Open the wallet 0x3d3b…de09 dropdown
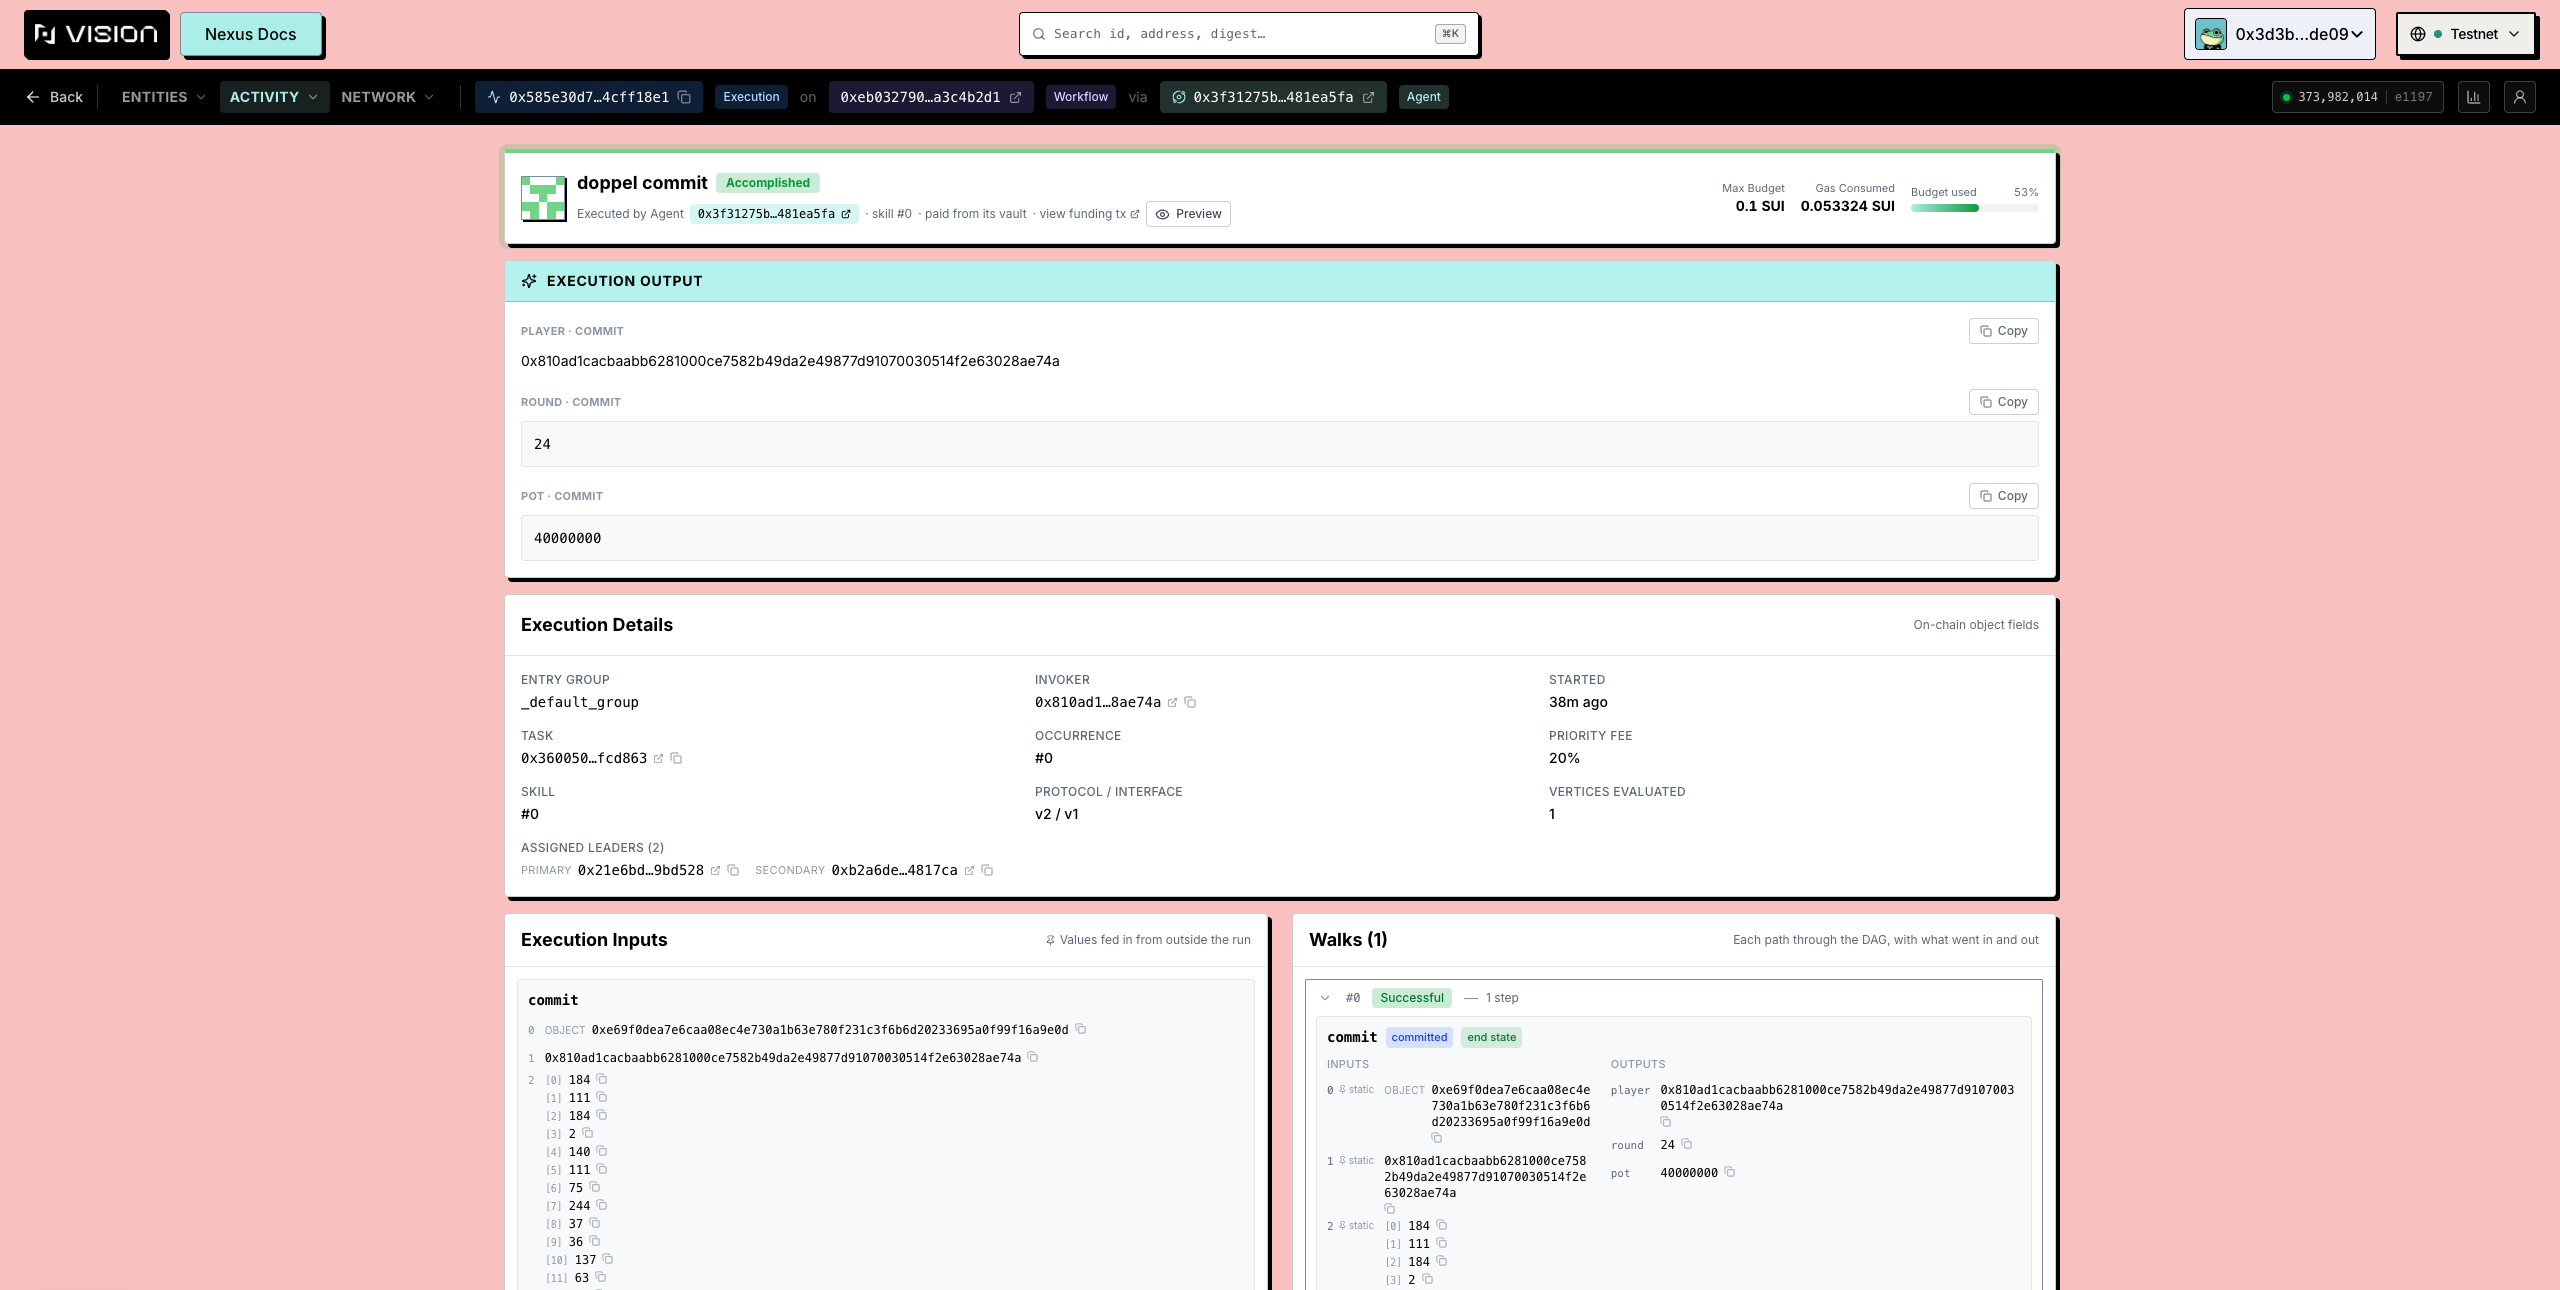The width and height of the screenshot is (2560, 1290). (x=2279, y=34)
